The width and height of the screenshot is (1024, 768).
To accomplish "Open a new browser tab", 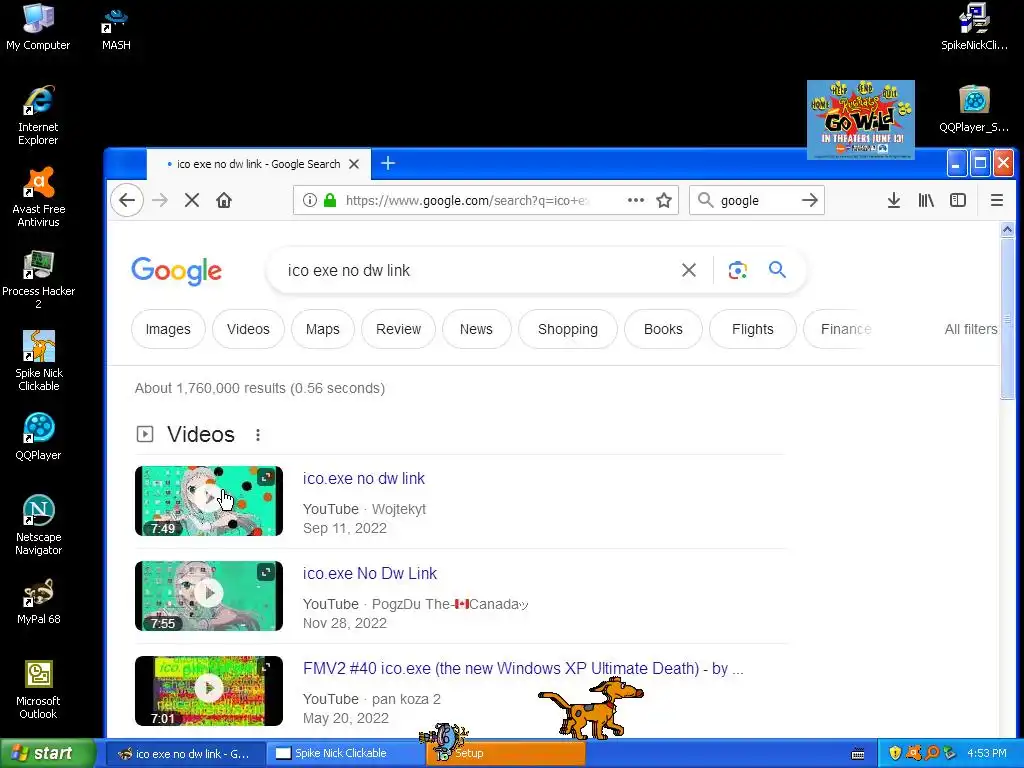I will pos(388,163).
